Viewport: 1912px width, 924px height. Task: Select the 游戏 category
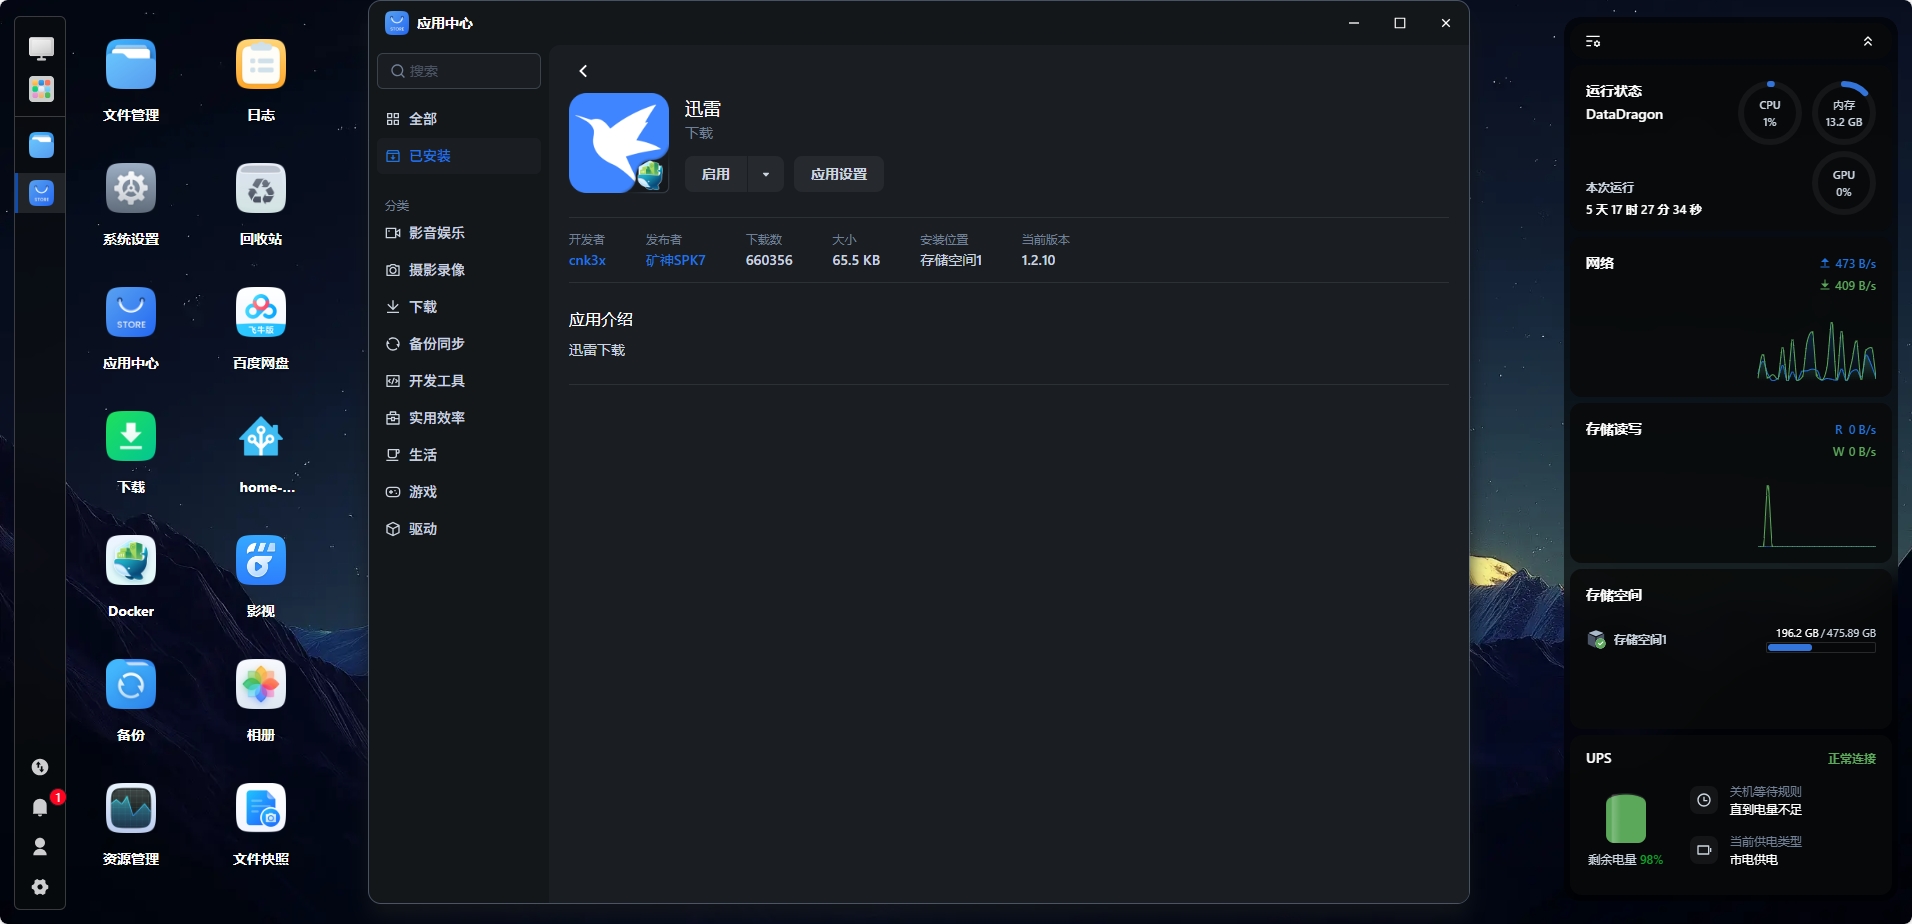[x=459, y=492]
